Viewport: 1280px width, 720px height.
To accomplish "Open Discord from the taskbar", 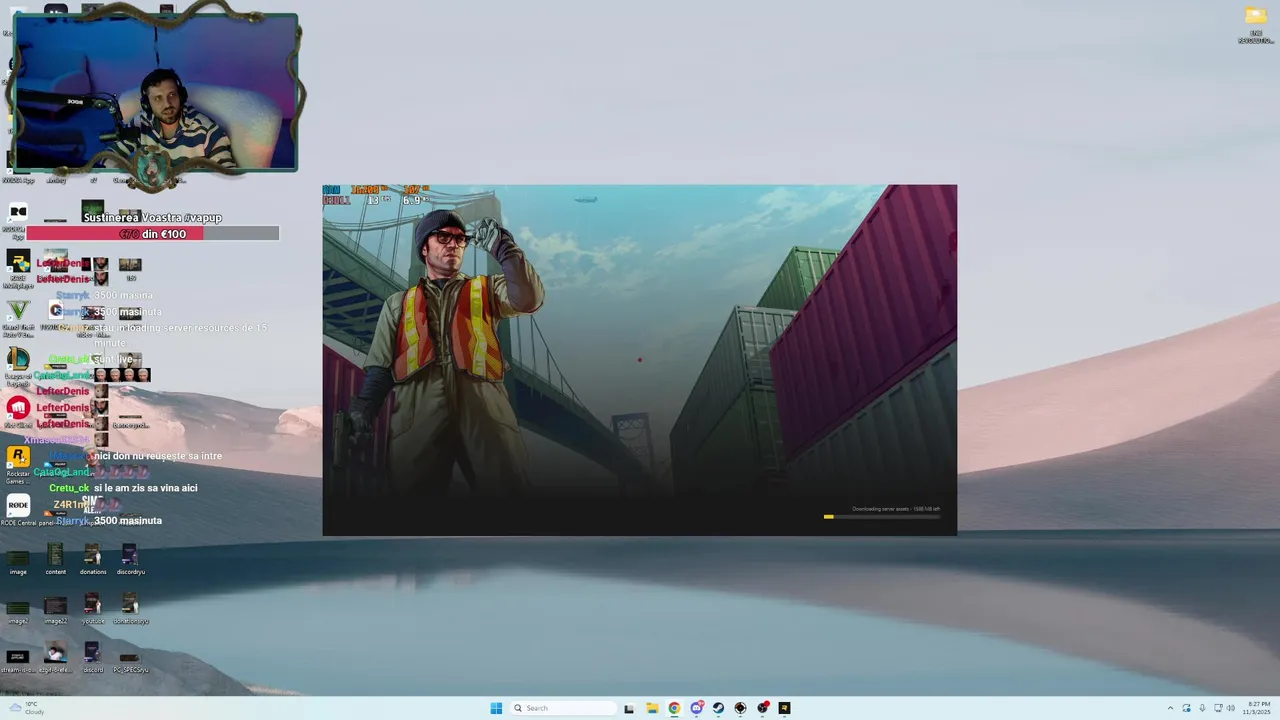I will click(696, 708).
